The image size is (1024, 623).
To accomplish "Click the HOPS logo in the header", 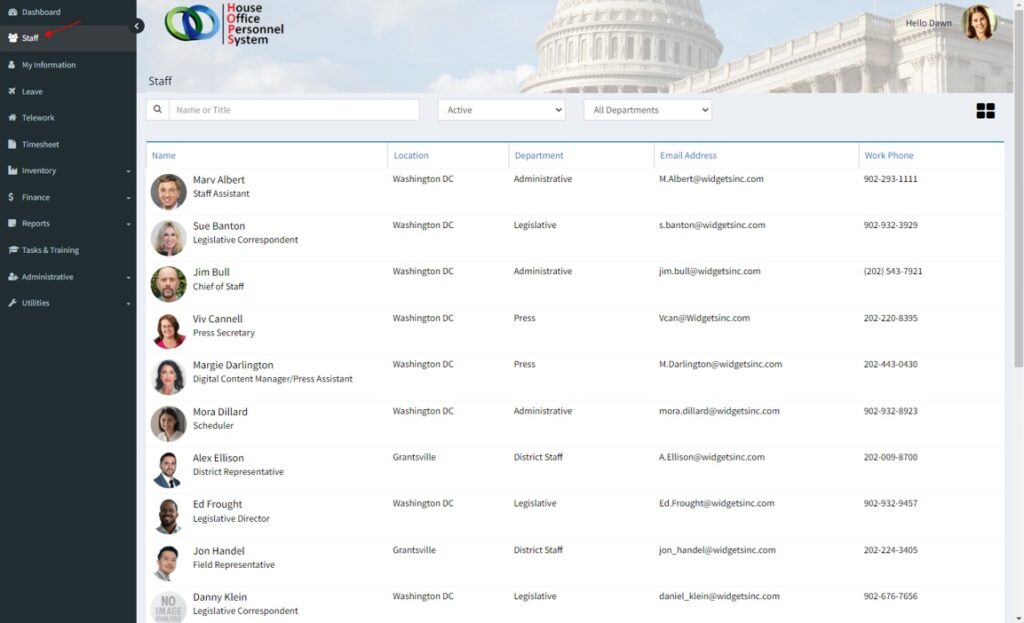I will click(224, 23).
